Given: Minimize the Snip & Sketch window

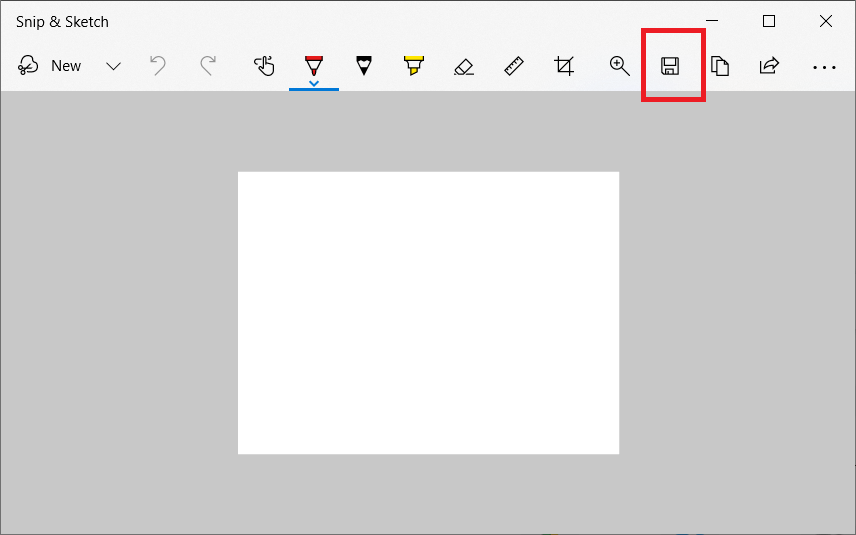Looking at the screenshot, I should coord(712,21).
